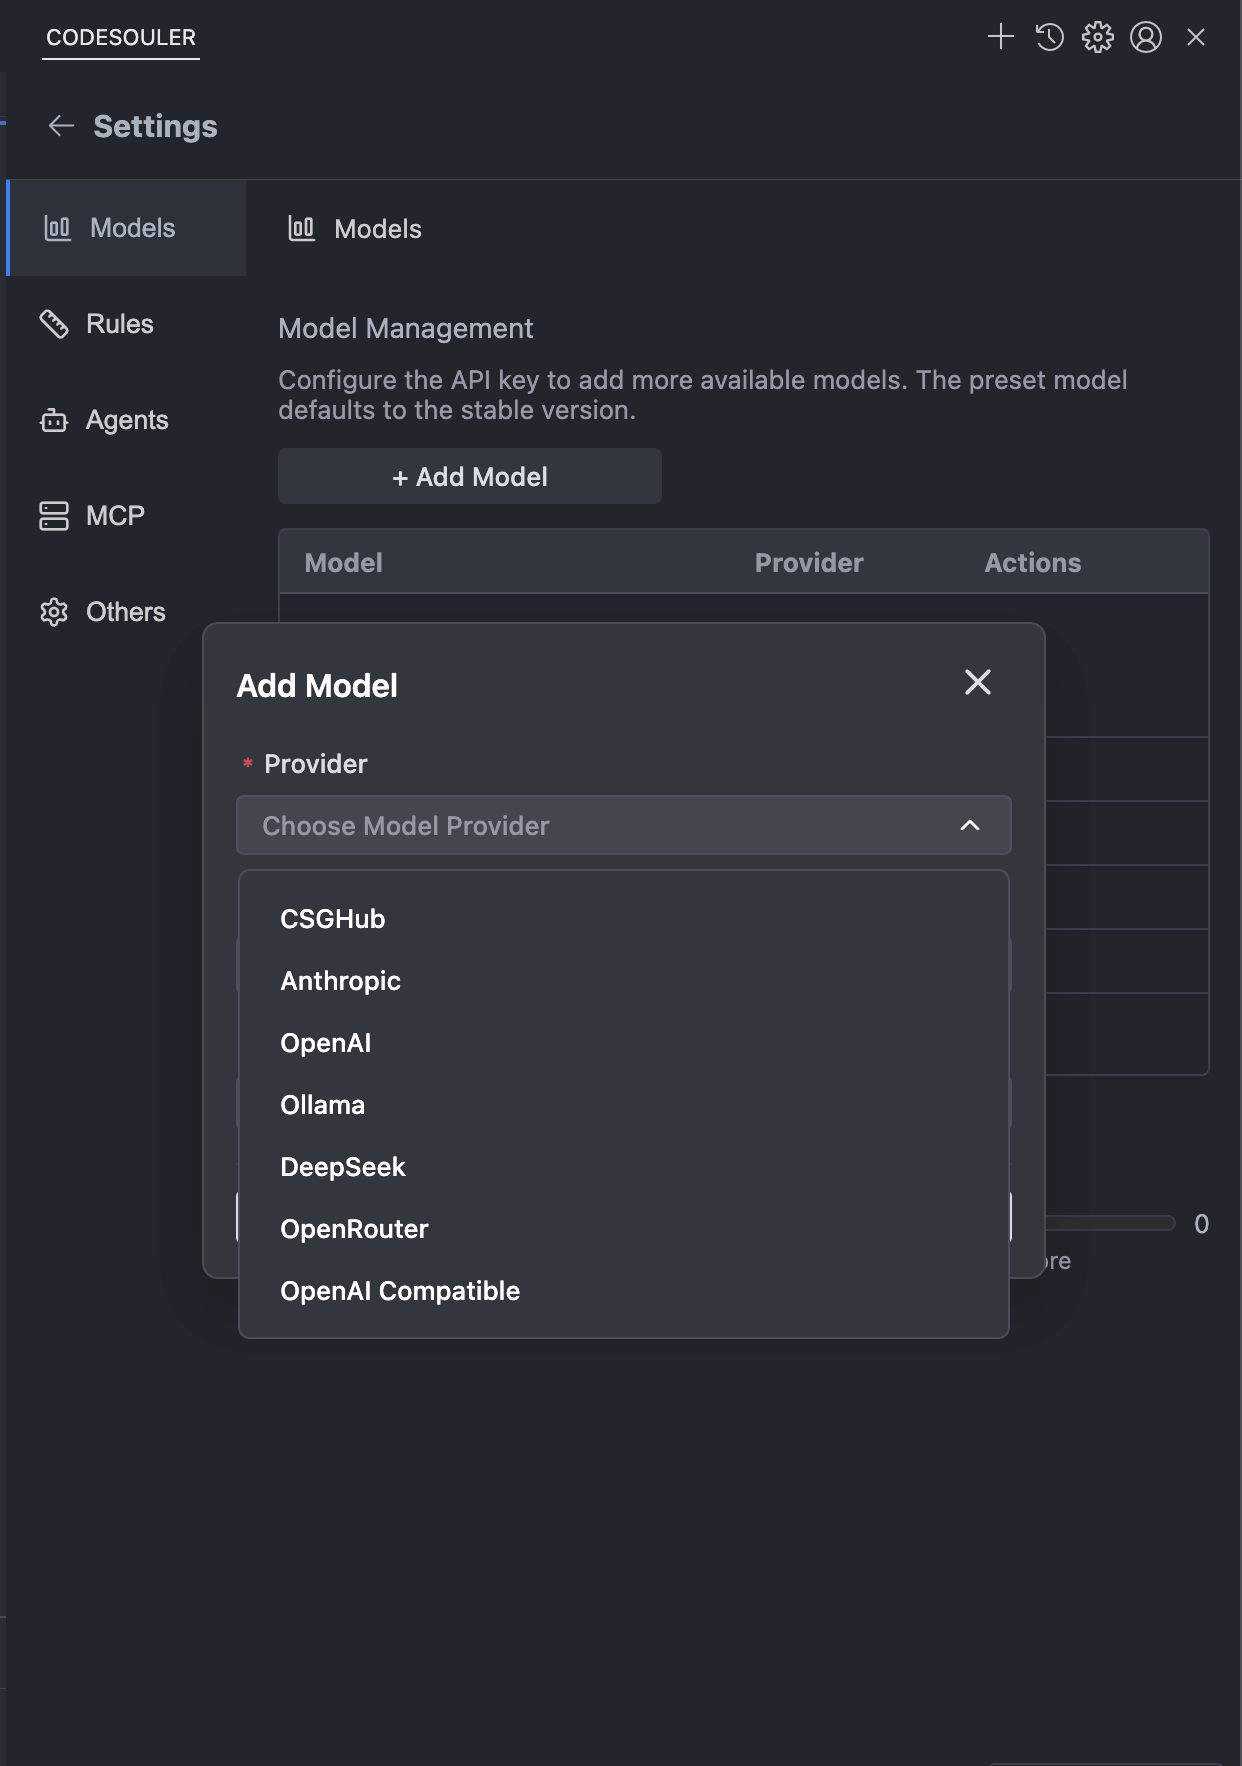Select OpenRouter provider option

pyautogui.click(x=354, y=1229)
